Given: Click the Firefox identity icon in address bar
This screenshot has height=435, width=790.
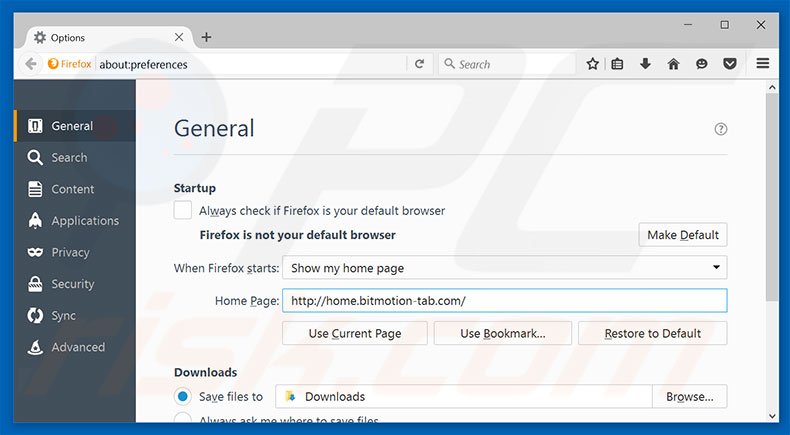Looking at the screenshot, I should pyautogui.click(x=53, y=64).
